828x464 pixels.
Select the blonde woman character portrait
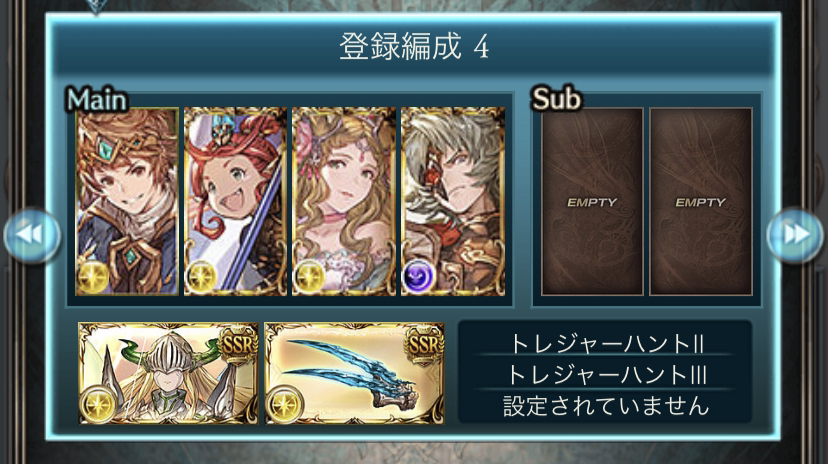tap(344, 201)
